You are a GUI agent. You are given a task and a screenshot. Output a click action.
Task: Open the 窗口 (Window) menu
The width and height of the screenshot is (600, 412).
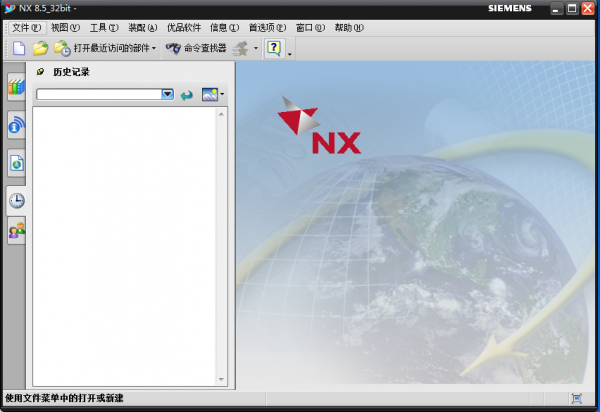[x=310, y=28]
